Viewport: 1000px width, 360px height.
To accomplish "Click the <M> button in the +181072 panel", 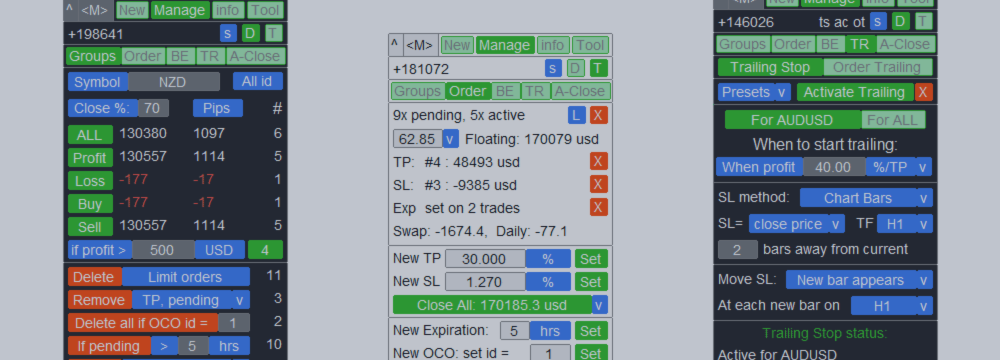I will (420, 45).
